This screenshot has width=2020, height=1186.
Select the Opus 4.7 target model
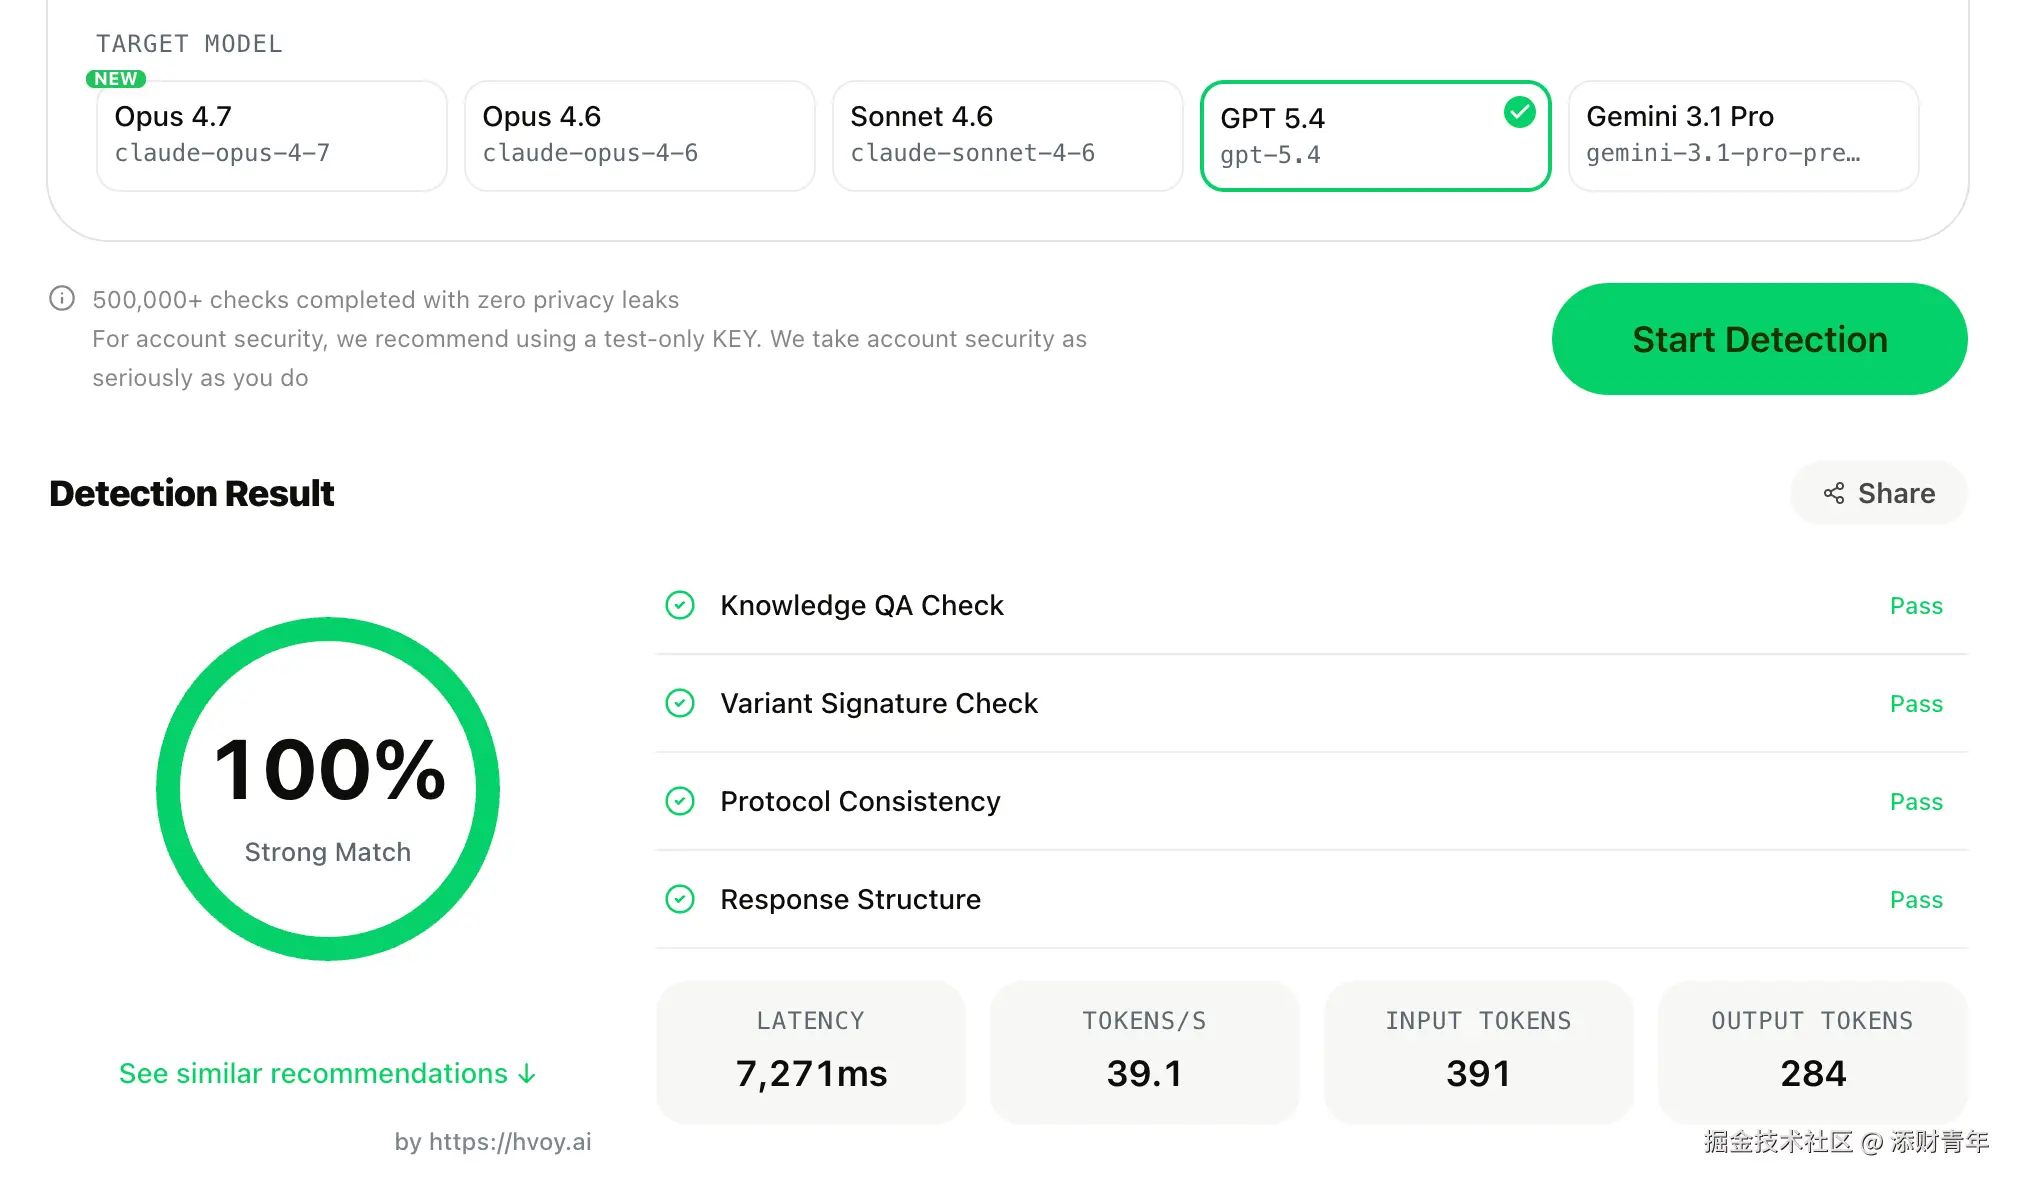(x=271, y=135)
